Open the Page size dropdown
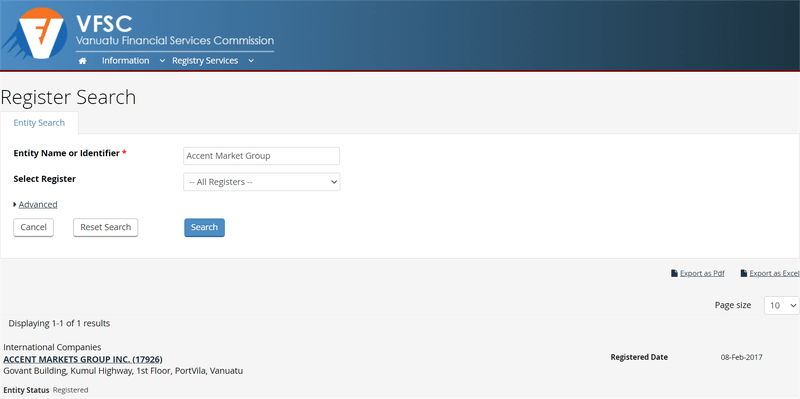800x399 pixels. coord(781,305)
